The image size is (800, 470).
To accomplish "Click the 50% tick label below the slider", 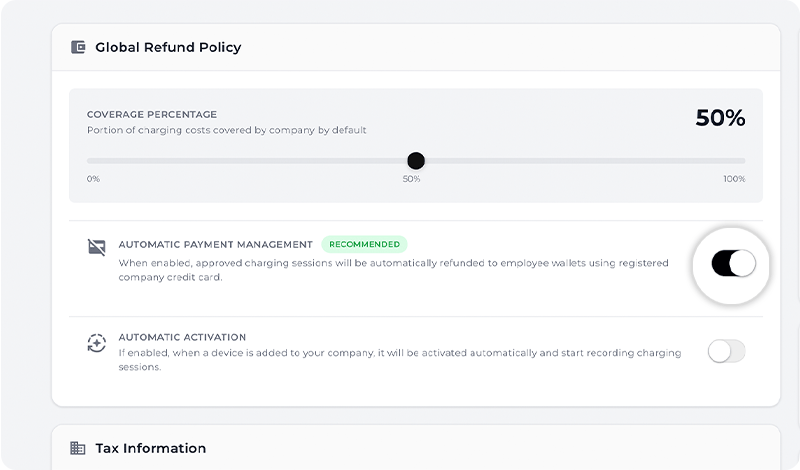I will click(411, 179).
